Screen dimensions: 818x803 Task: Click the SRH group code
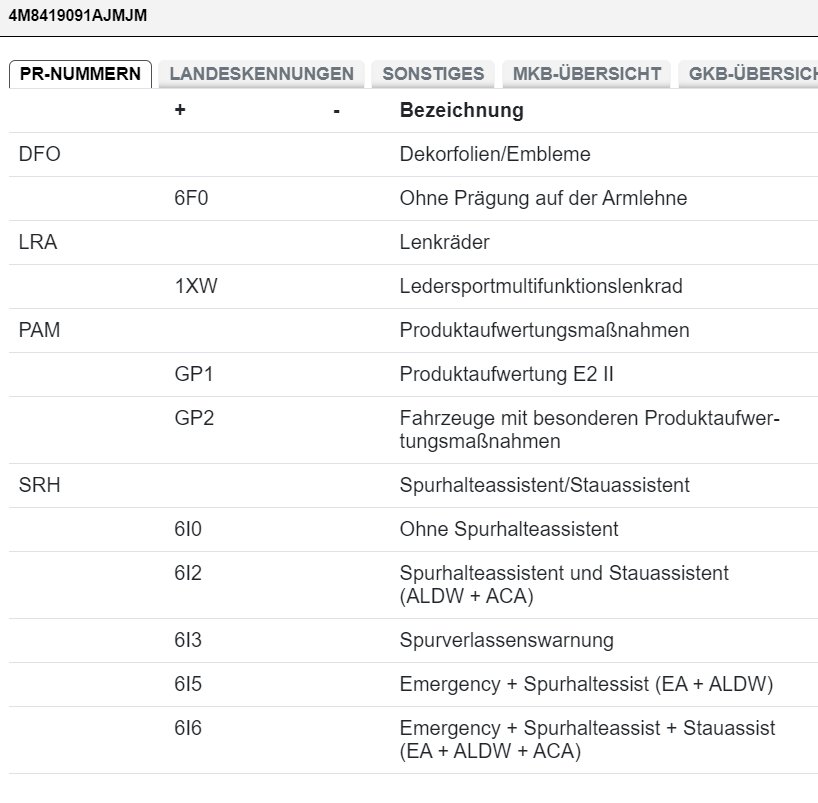click(40, 486)
